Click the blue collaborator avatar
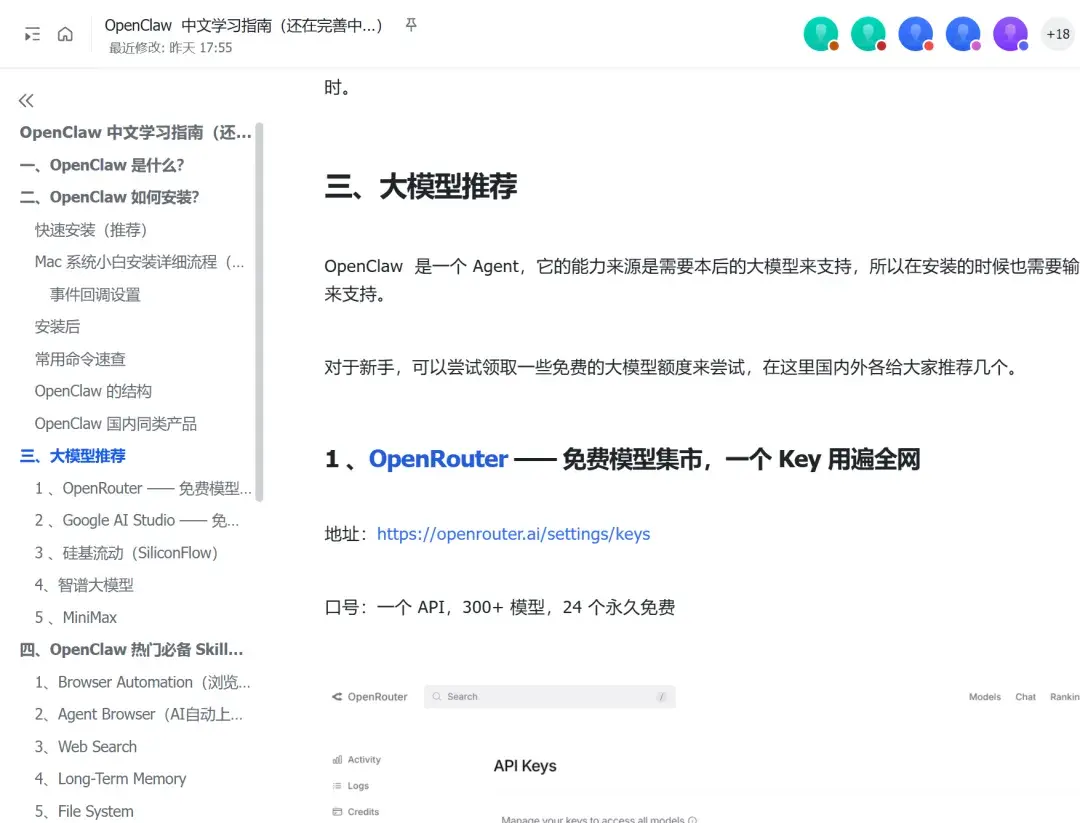Image resolution: width=1080 pixels, height=823 pixels. (x=915, y=33)
